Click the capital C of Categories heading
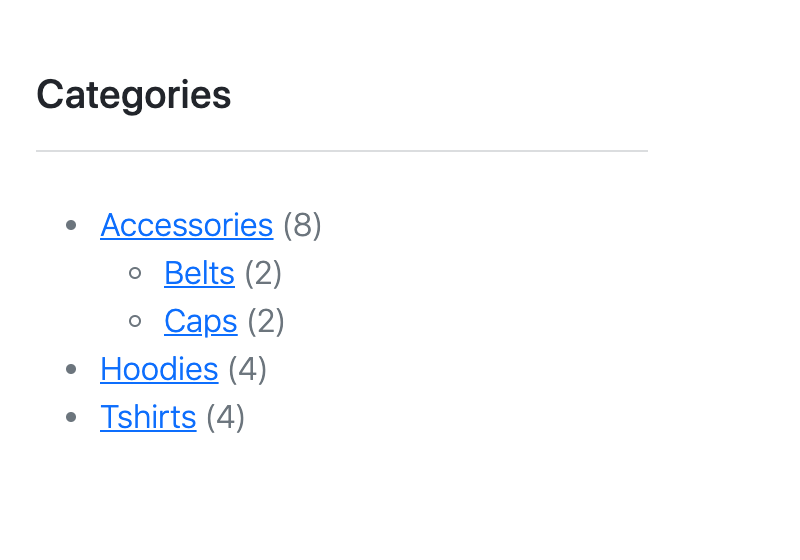The width and height of the screenshot is (800, 560). (x=49, y=95)
